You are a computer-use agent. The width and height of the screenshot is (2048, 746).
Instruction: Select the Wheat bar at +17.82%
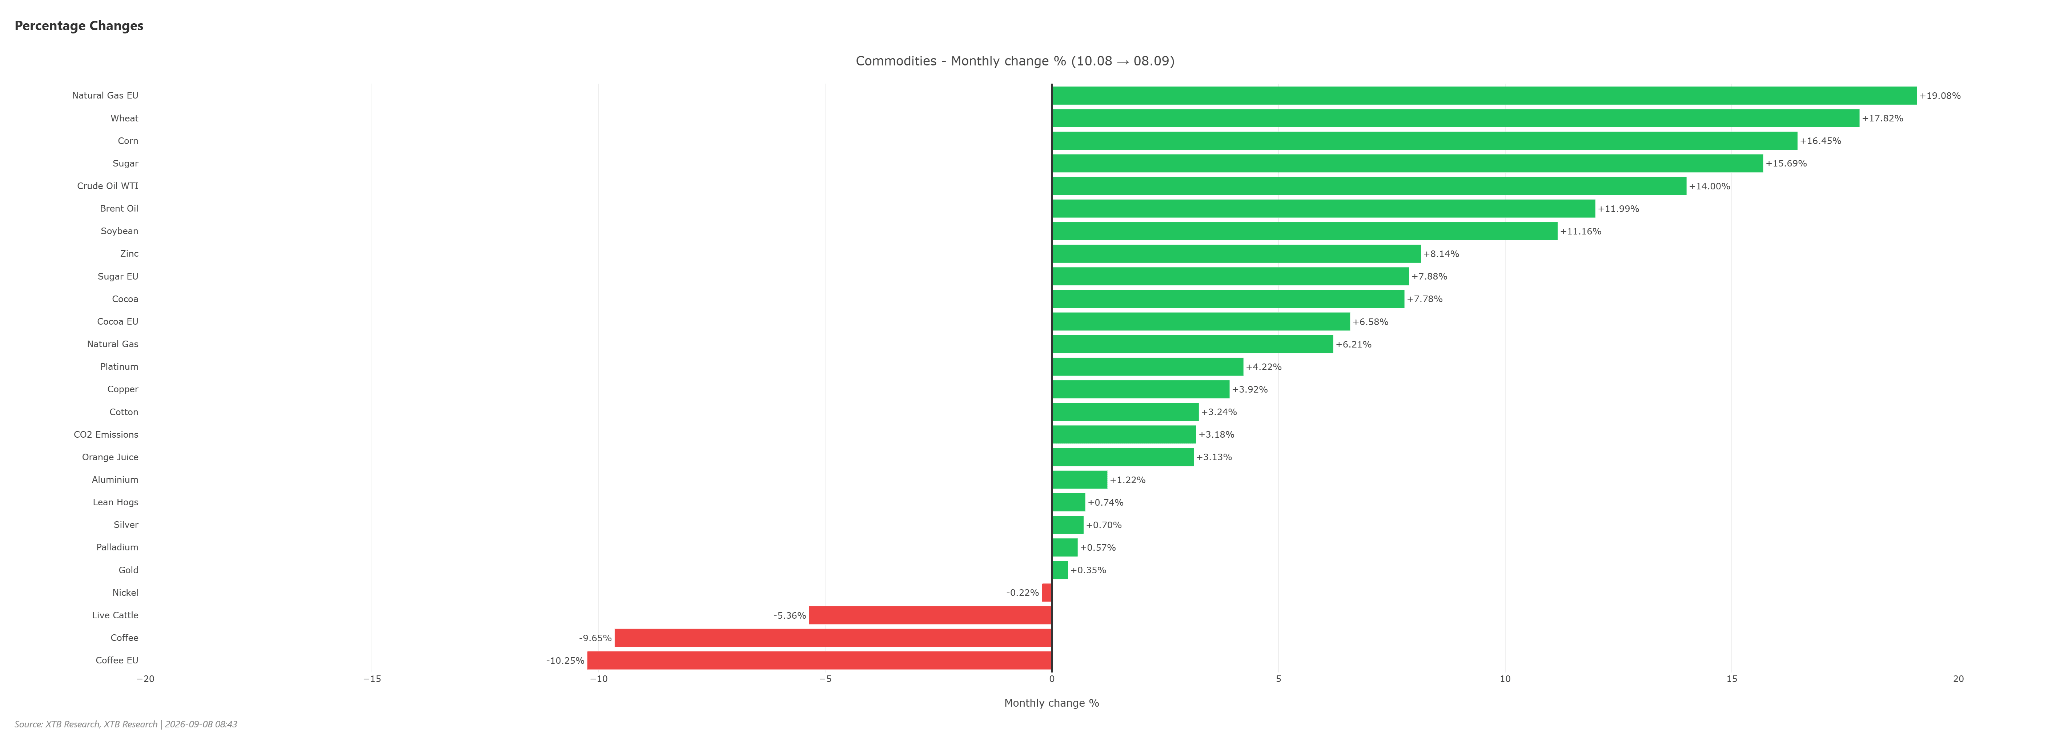[x=1456, y=118]
